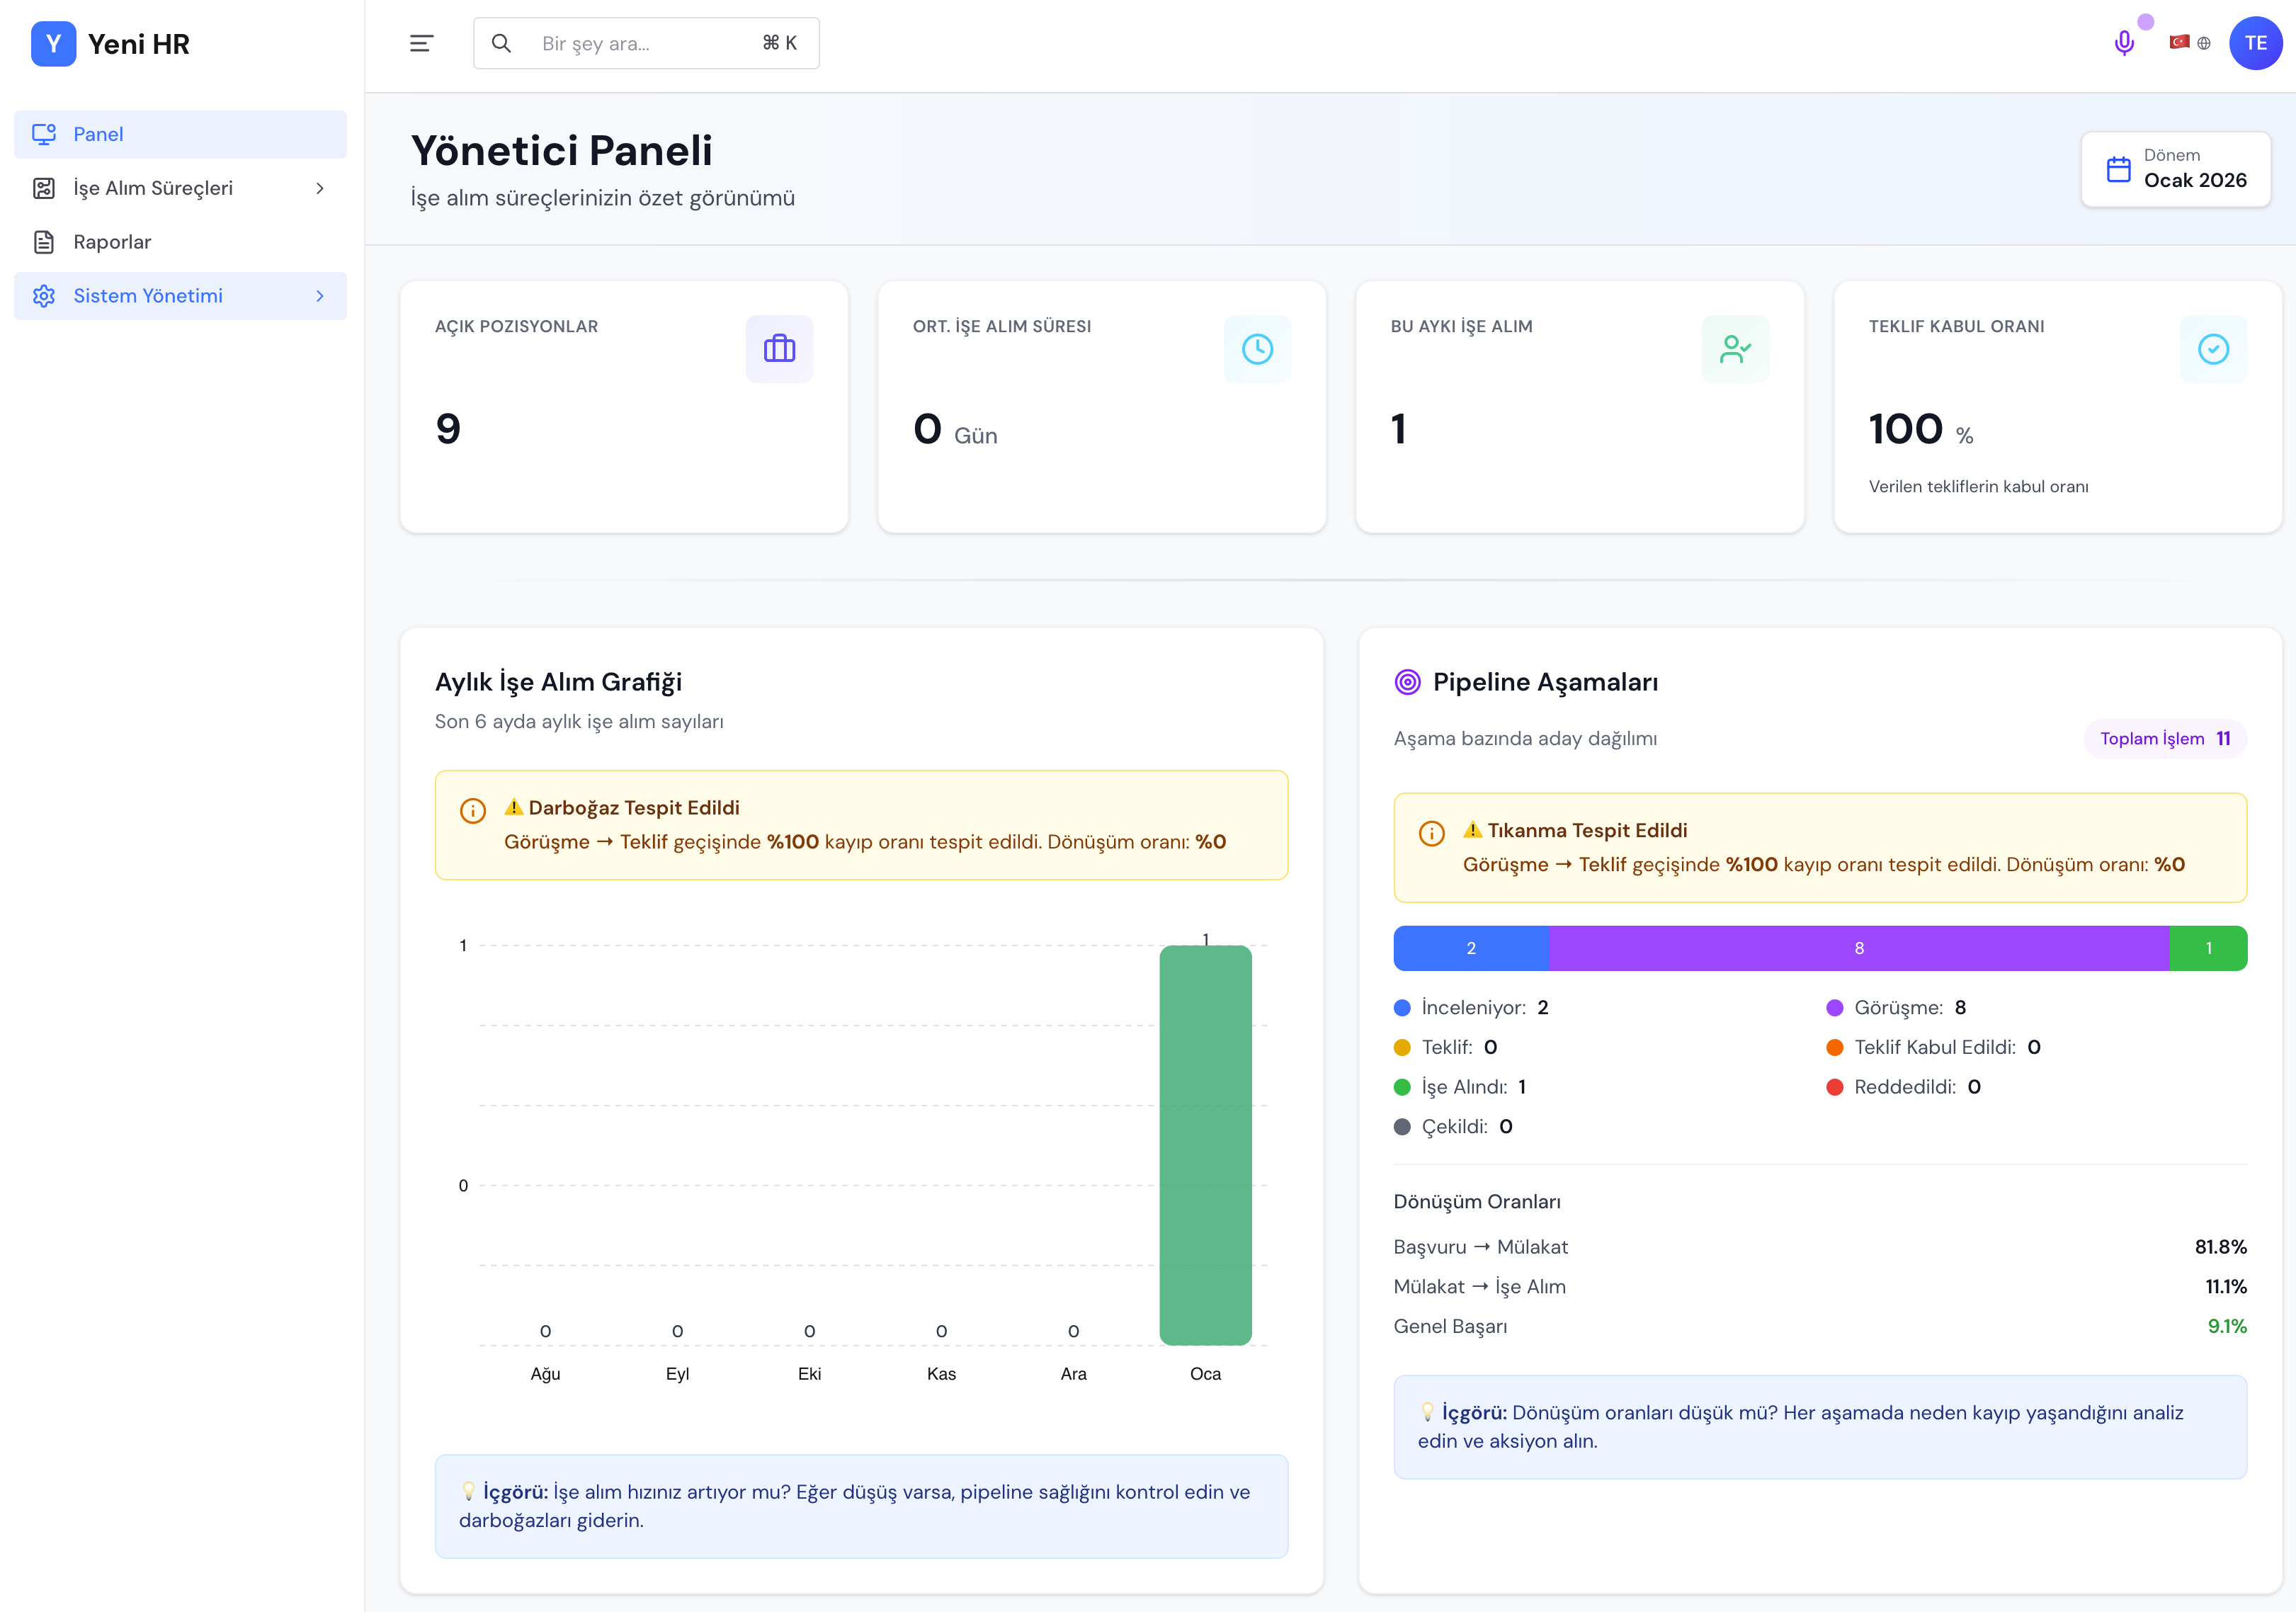Click the calendar icon in Dönem selector
The height and width of the screenshot is (1612, 2296).
coord(2118,169)
